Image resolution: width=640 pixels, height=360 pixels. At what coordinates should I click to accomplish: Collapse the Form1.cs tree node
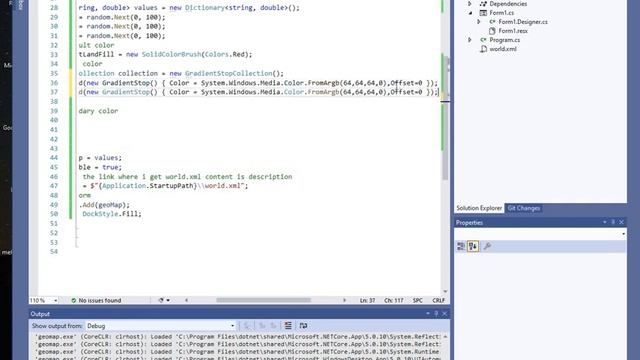(x=470, y=13)
